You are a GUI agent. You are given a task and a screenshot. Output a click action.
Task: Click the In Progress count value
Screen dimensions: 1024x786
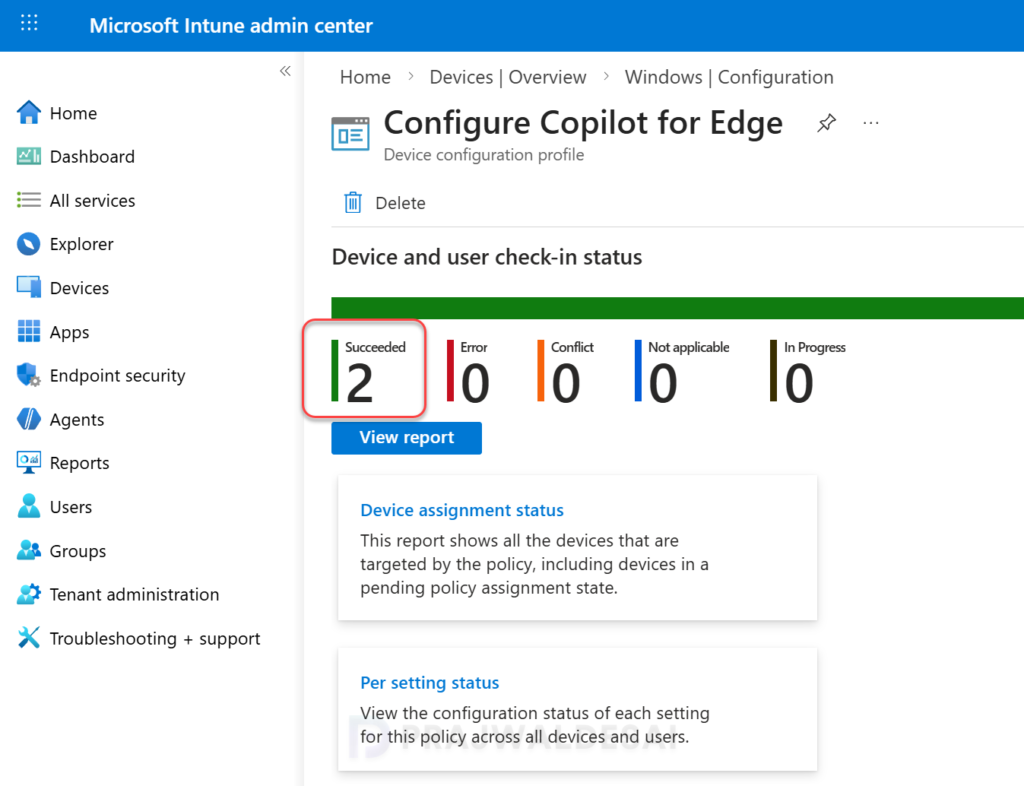799,383
